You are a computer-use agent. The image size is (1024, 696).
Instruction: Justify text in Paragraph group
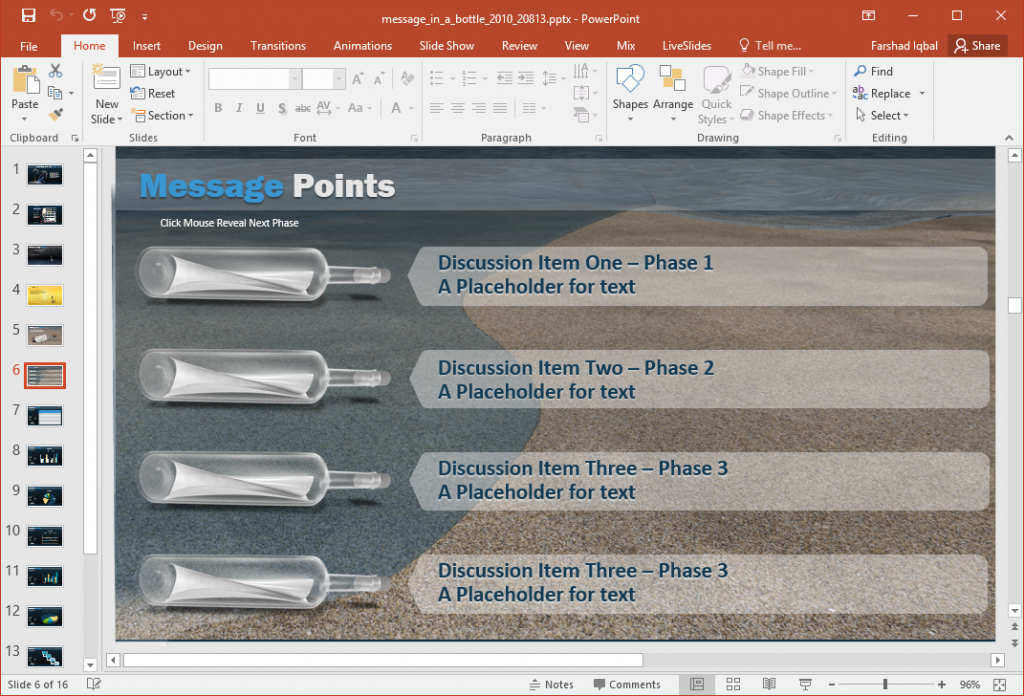pyautogui.click(x=500, y=108)
